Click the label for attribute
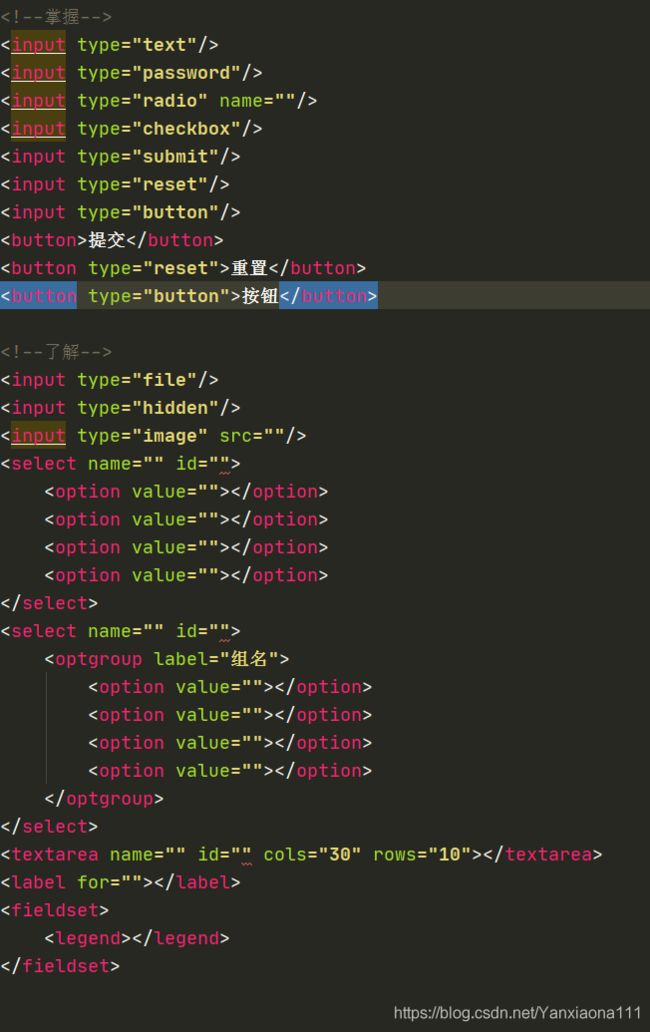 click(x=109, y=882)
